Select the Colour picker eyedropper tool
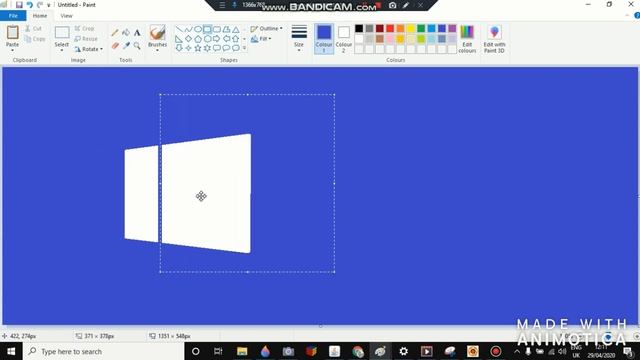Screen dimensions: 640x360 (x=126, y=46)
